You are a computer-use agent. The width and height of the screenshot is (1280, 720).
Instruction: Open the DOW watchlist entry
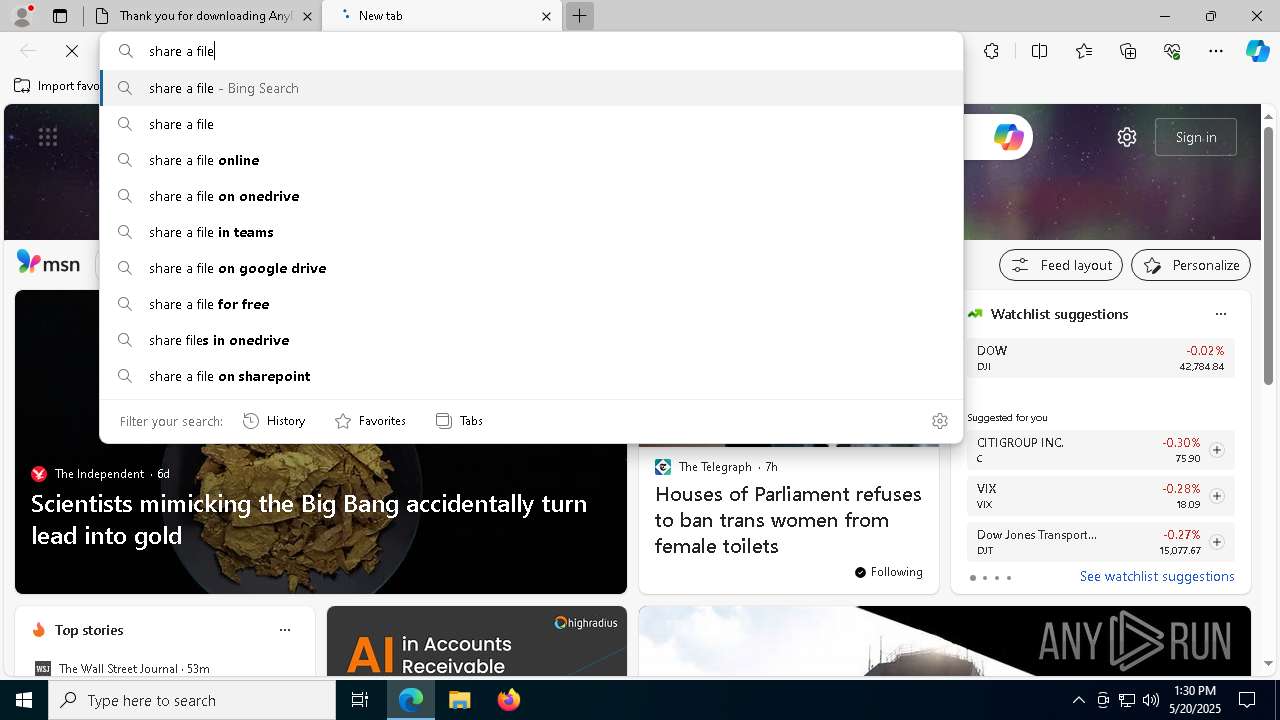pos(1100,358)
